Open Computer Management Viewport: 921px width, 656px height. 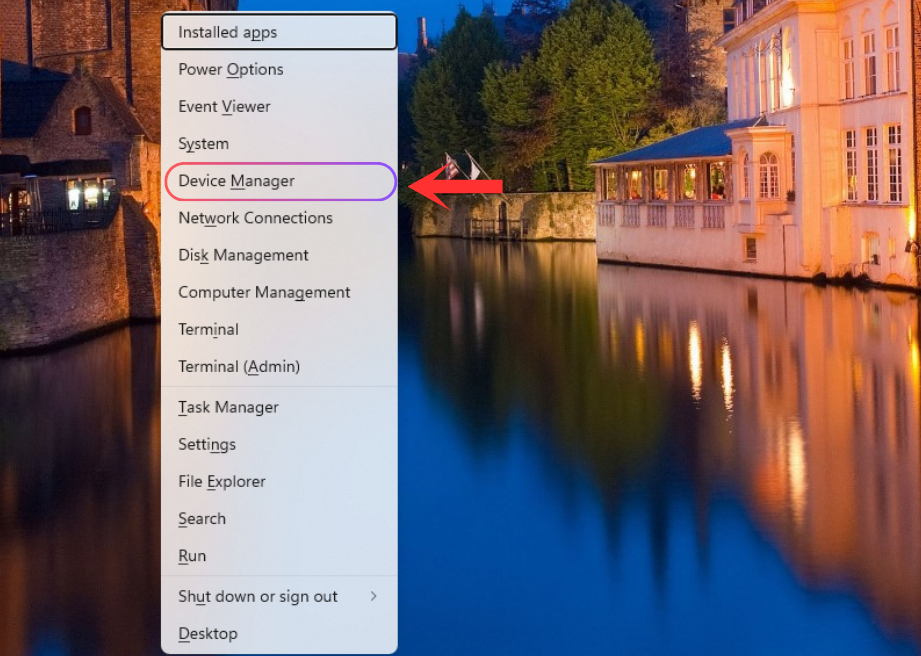(280, 292)
